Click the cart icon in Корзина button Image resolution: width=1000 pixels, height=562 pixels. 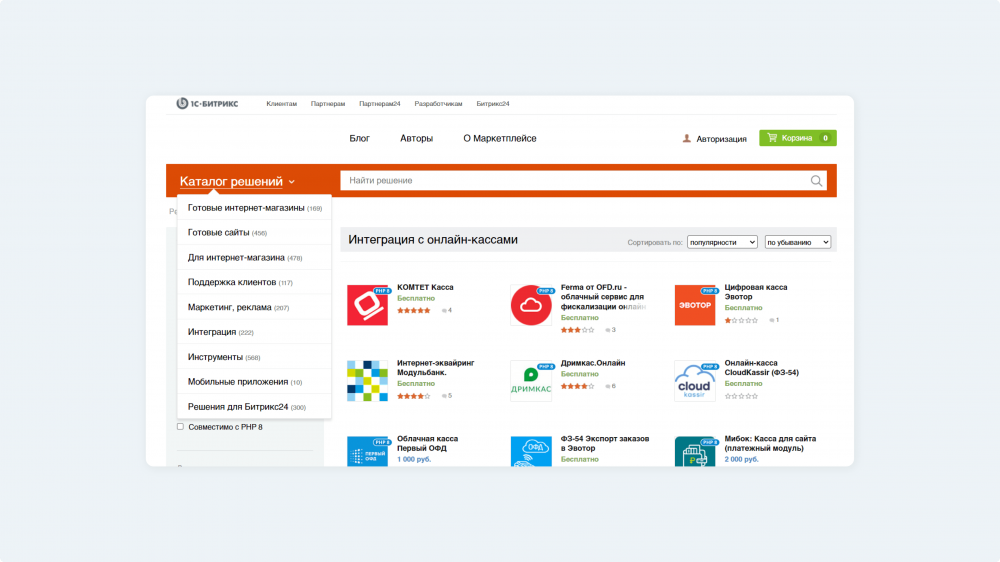point(772,138)
